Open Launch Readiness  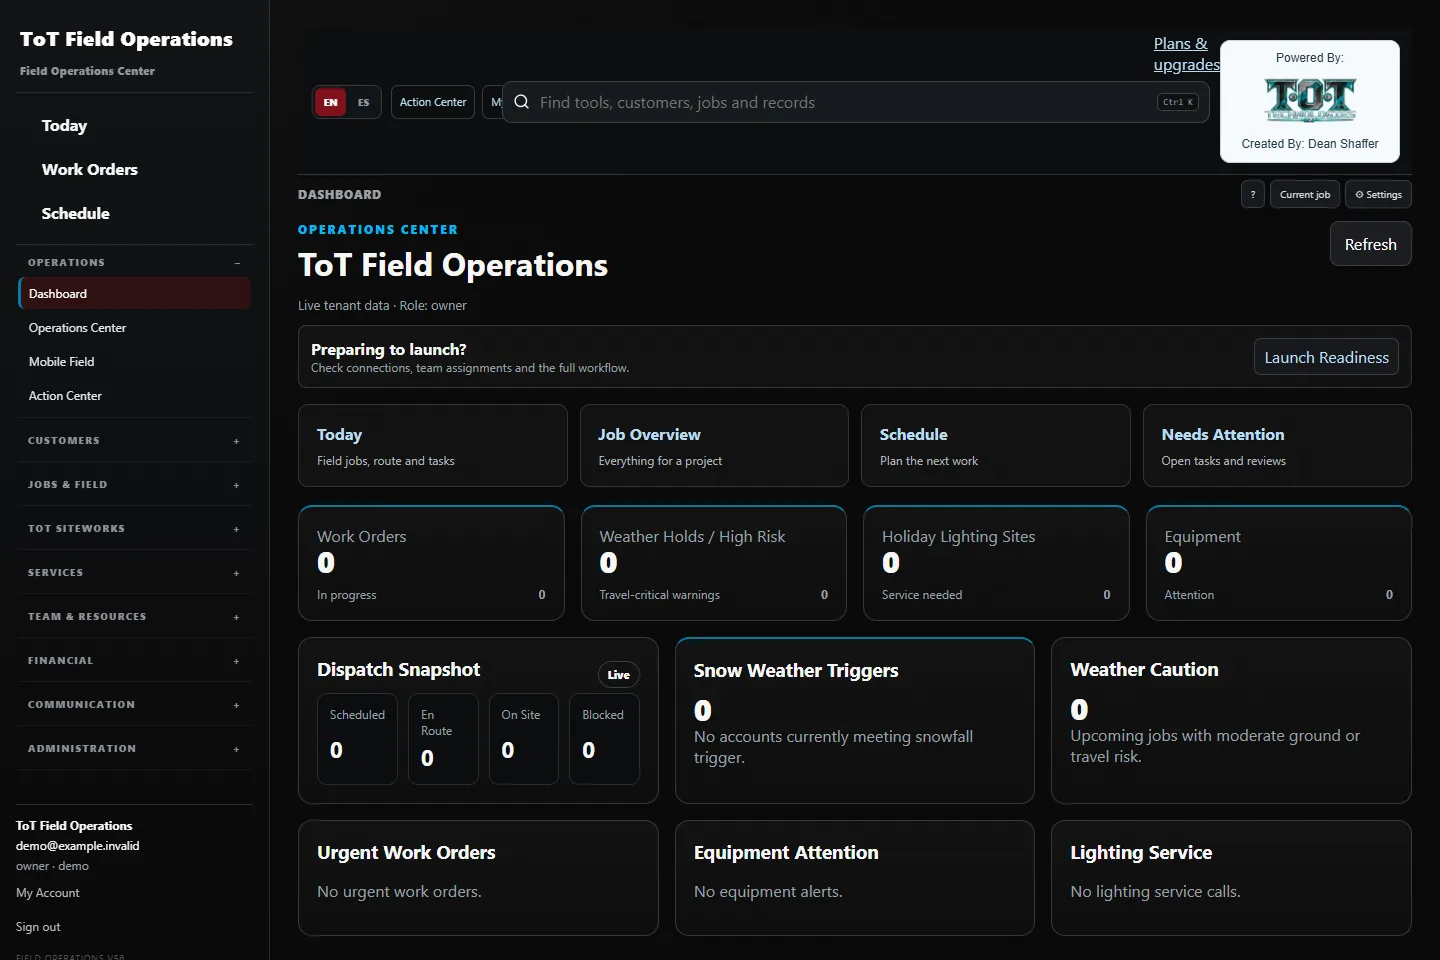1326,357
